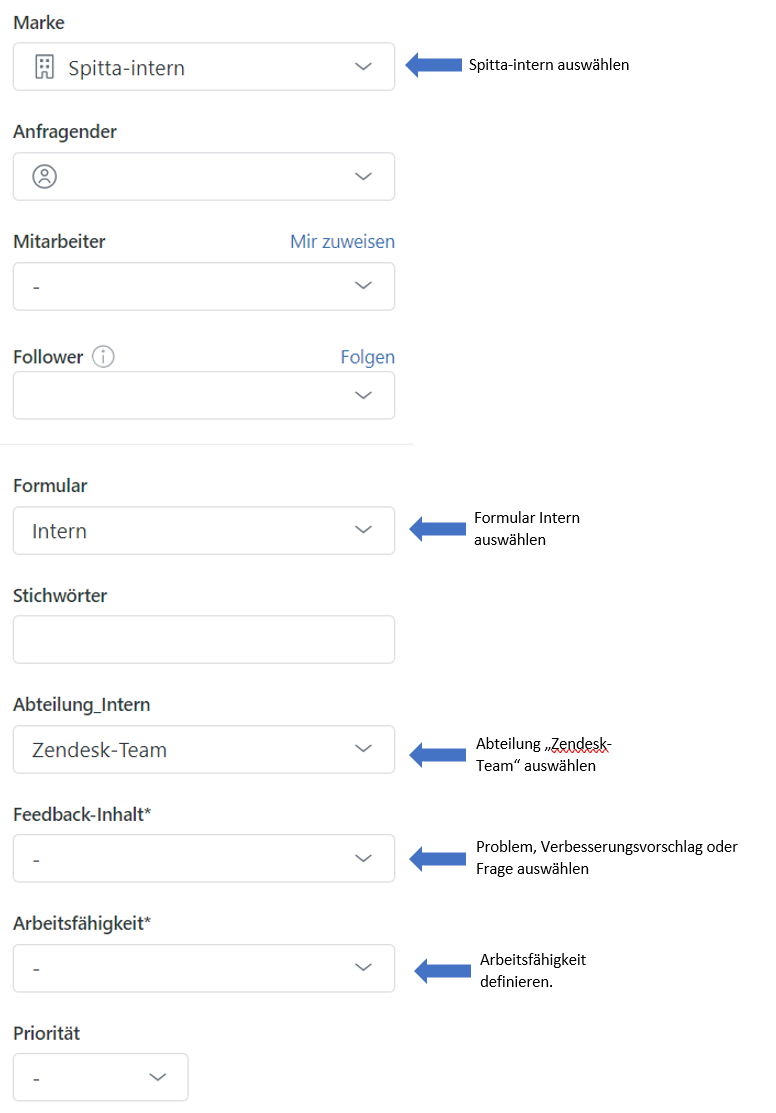The image size is (776, 1113).
Task: Click the Folgen link next to Follower
Action: pyautogui.click(x=368, y=356)
